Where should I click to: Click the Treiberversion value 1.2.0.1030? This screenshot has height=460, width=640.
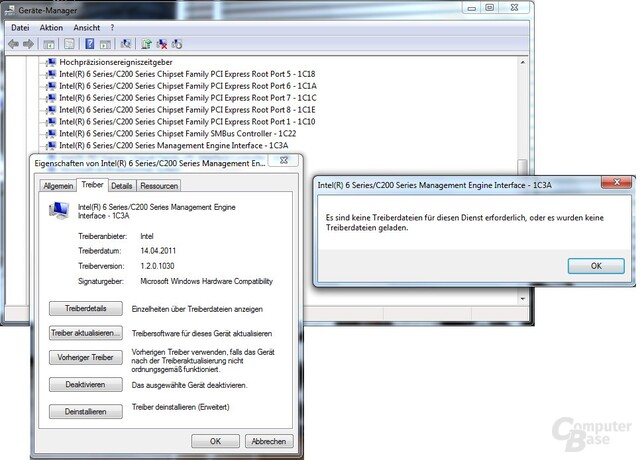pos(157,266)
